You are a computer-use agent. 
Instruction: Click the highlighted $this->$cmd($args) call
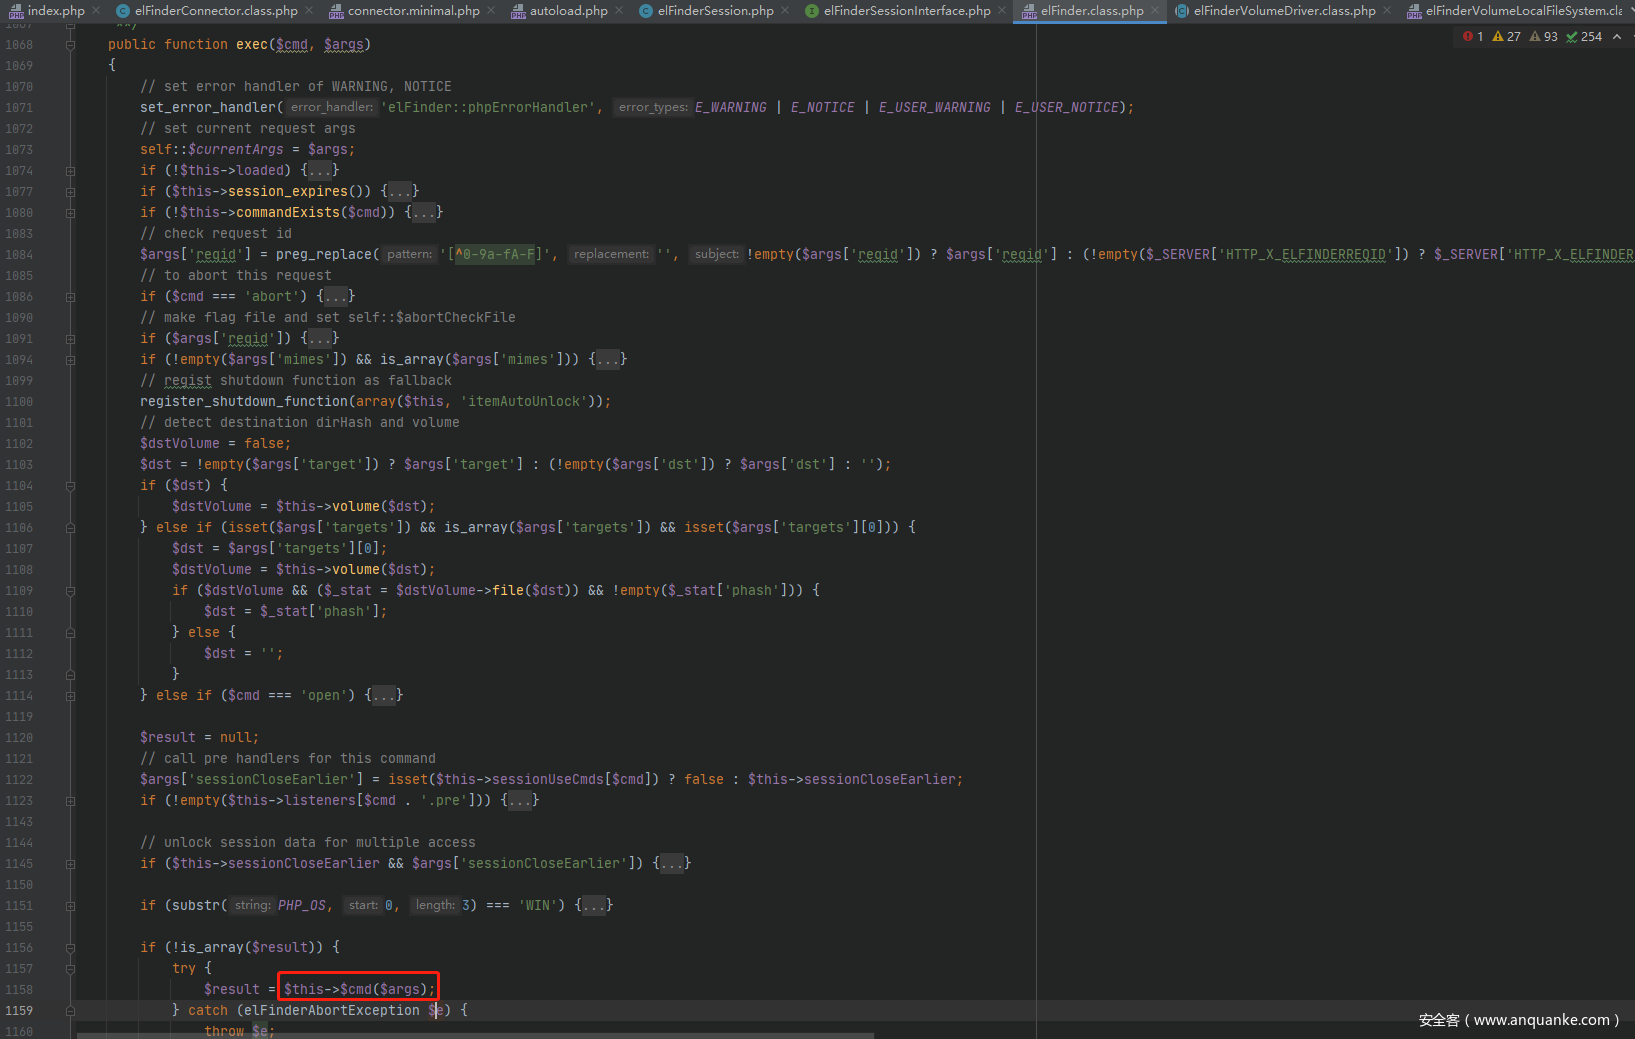click(358, 989)
